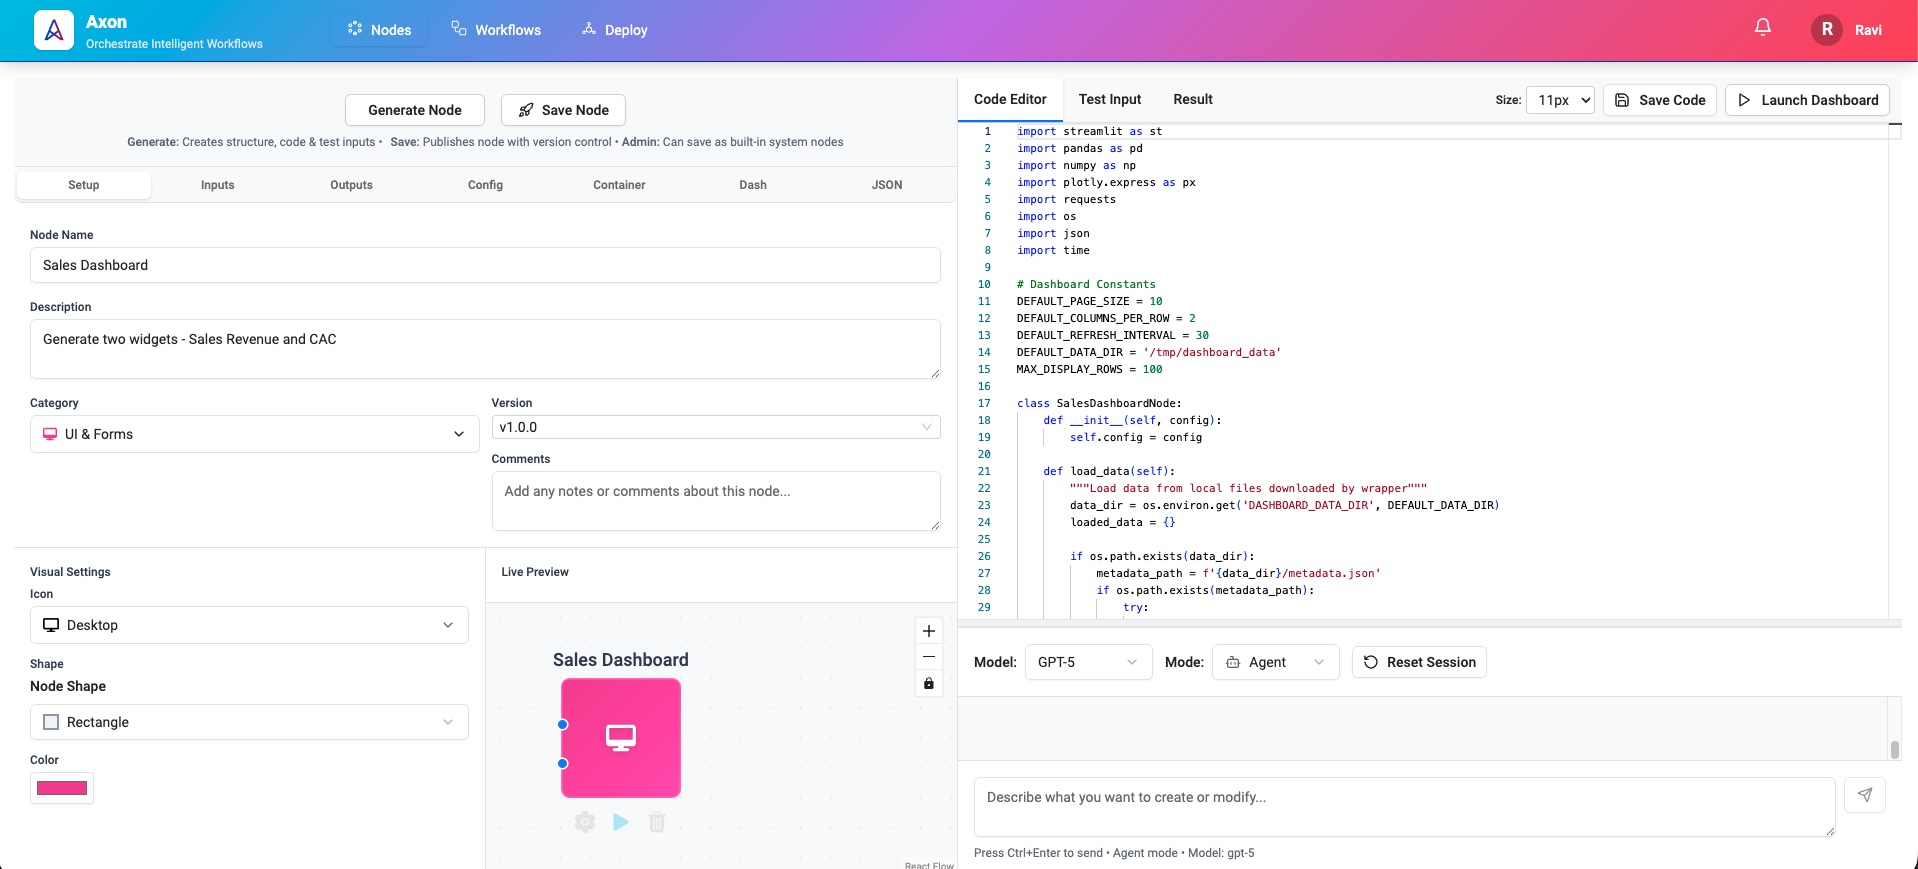Switch to the Test Input tab
The width and height of the screenshot is (1918, 869).
point(1110,99)
